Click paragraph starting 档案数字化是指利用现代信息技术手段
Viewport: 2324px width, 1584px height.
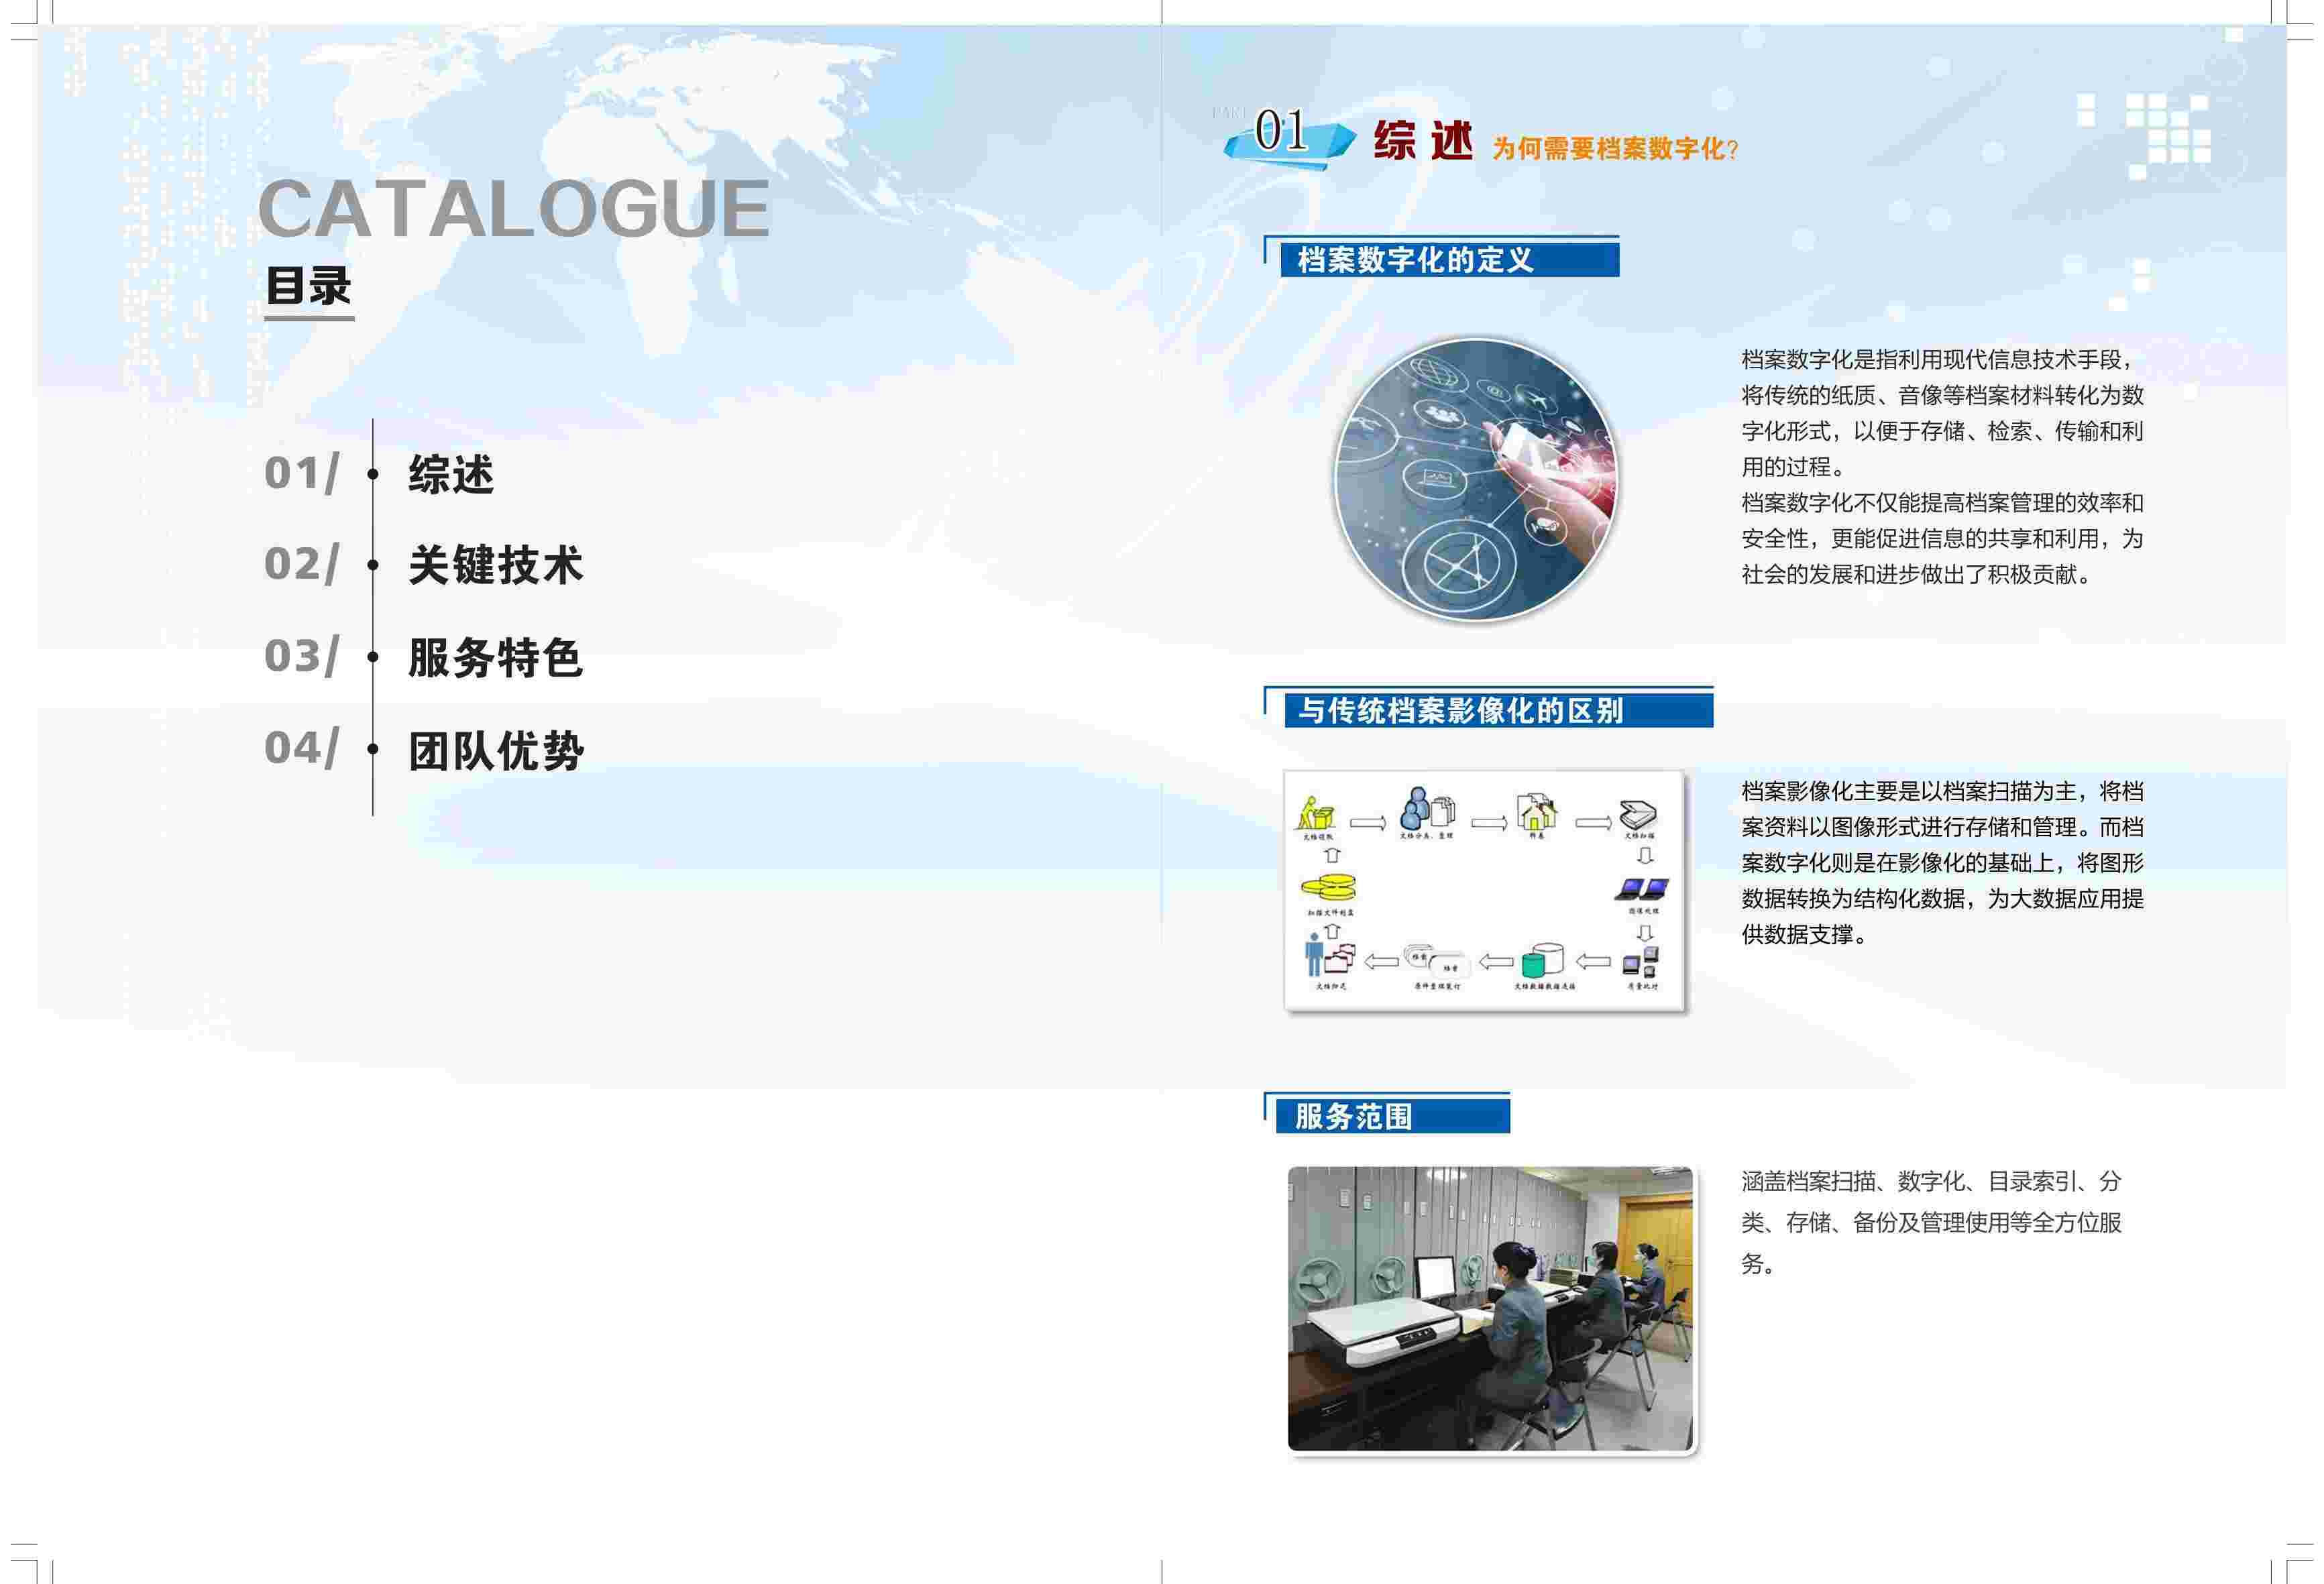[x=1942, y=413]
